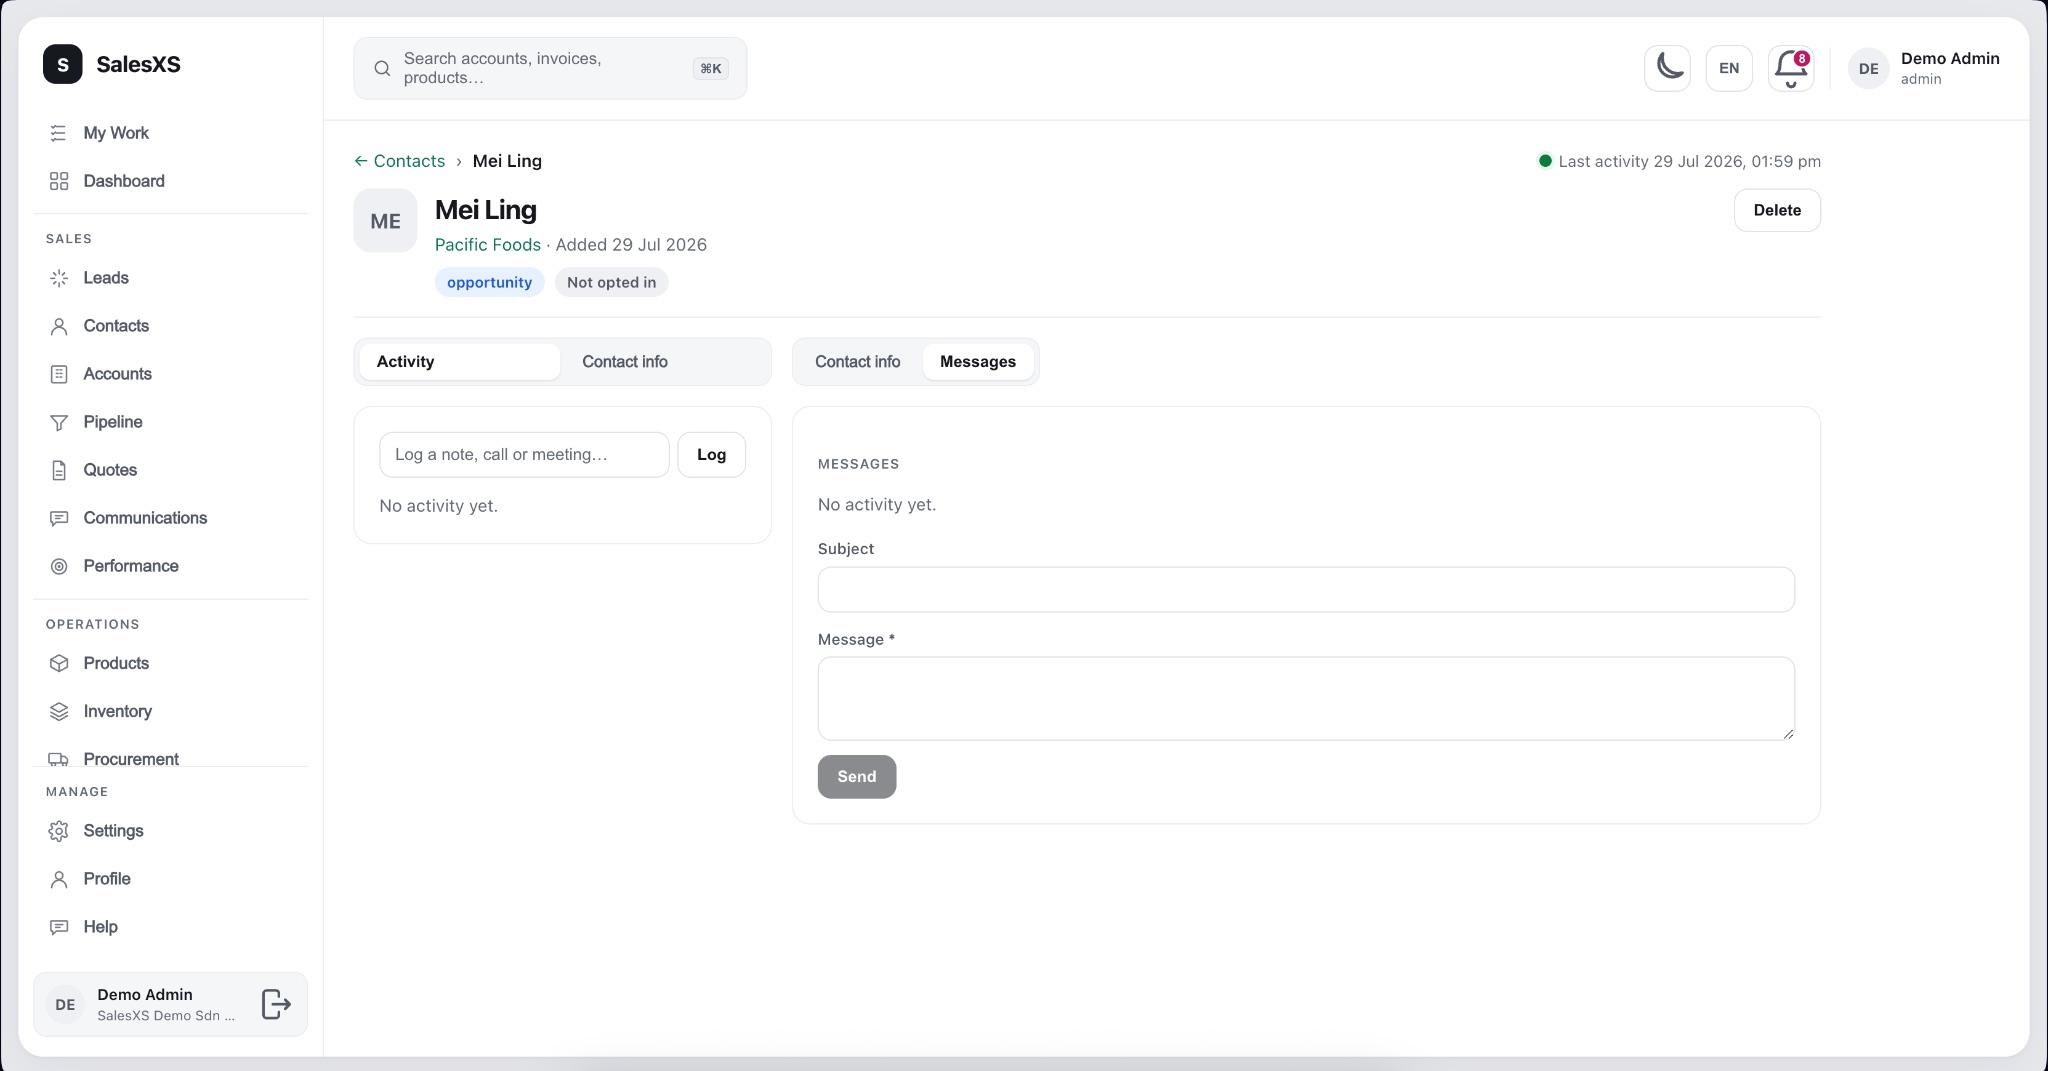Open Settings via gear icon
Viewport: 2048px width, 1071px height.
59,831
